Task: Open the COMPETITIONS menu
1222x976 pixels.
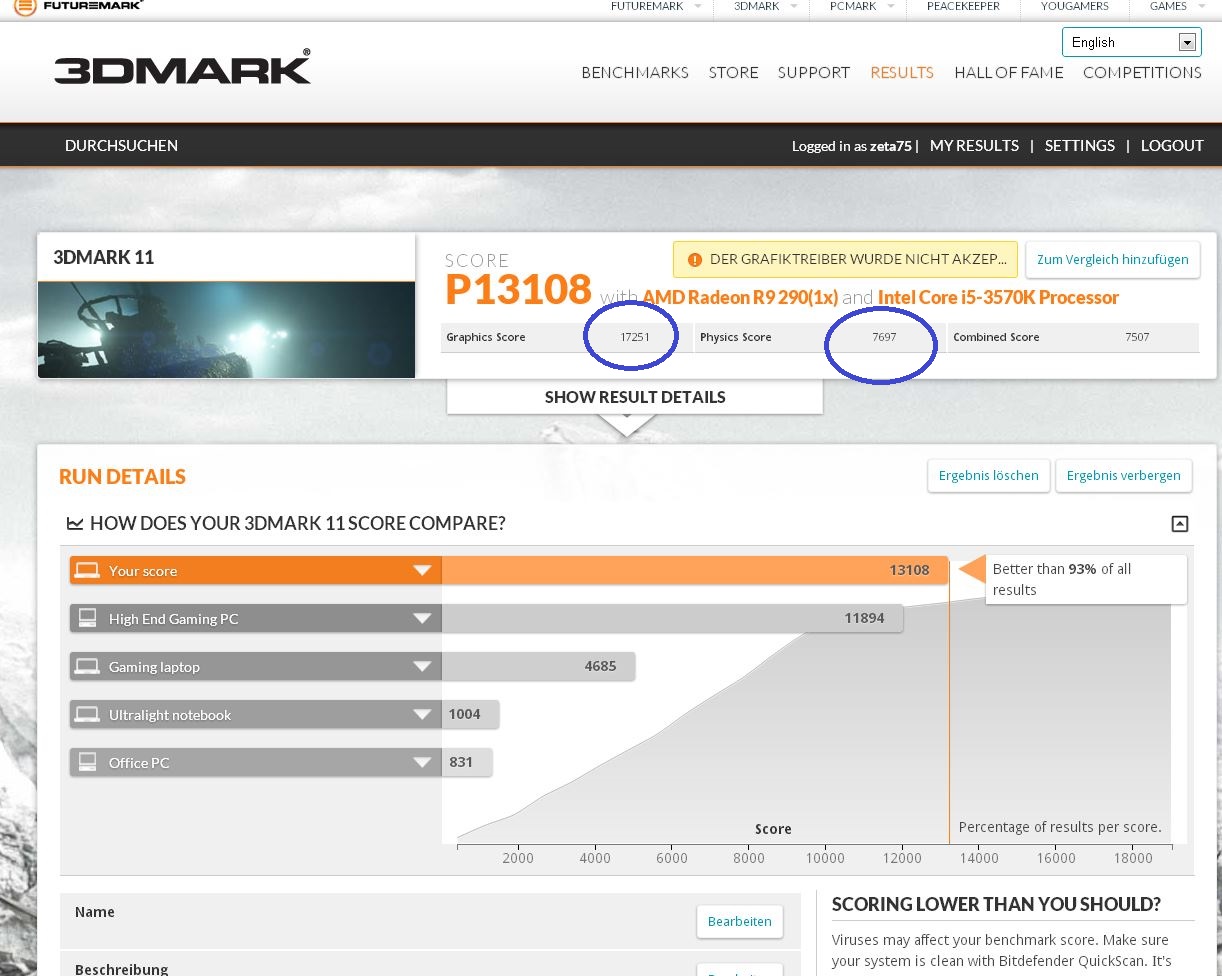Action: pos(1142,72)
